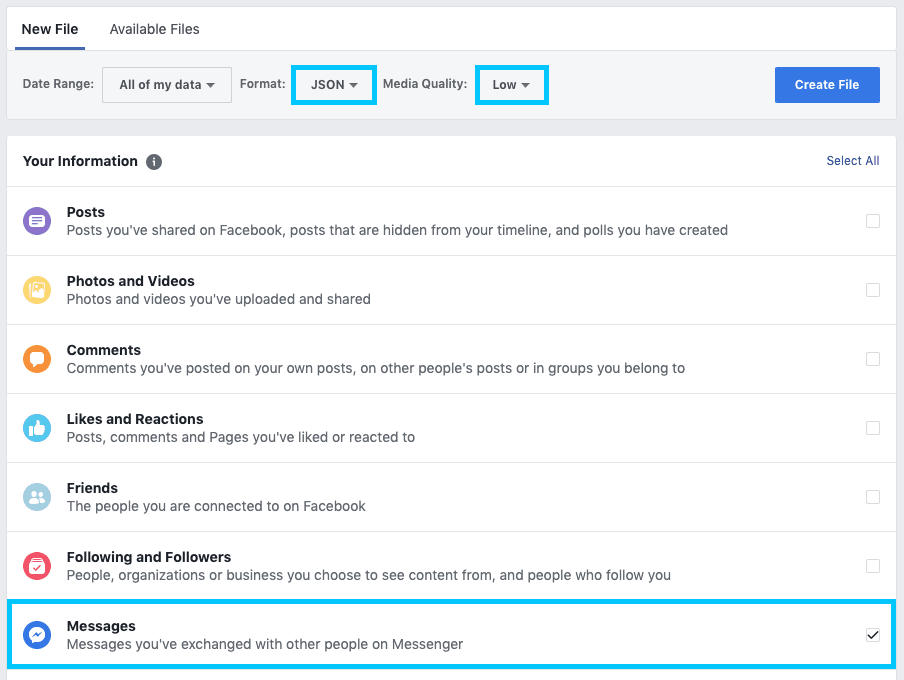The height and width of the screenshot is (680, 904).
Task: Open the Media Quality dropdown
Action: pos(511,84)
